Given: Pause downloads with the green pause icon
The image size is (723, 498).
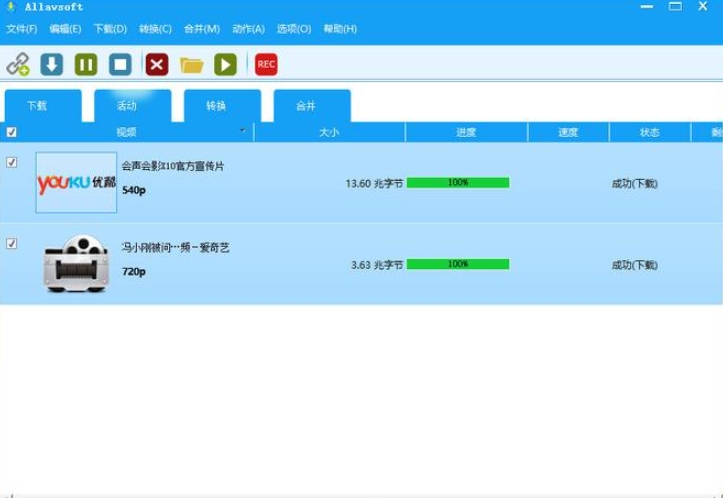Looking at the screenshot, I should [86, 64].
